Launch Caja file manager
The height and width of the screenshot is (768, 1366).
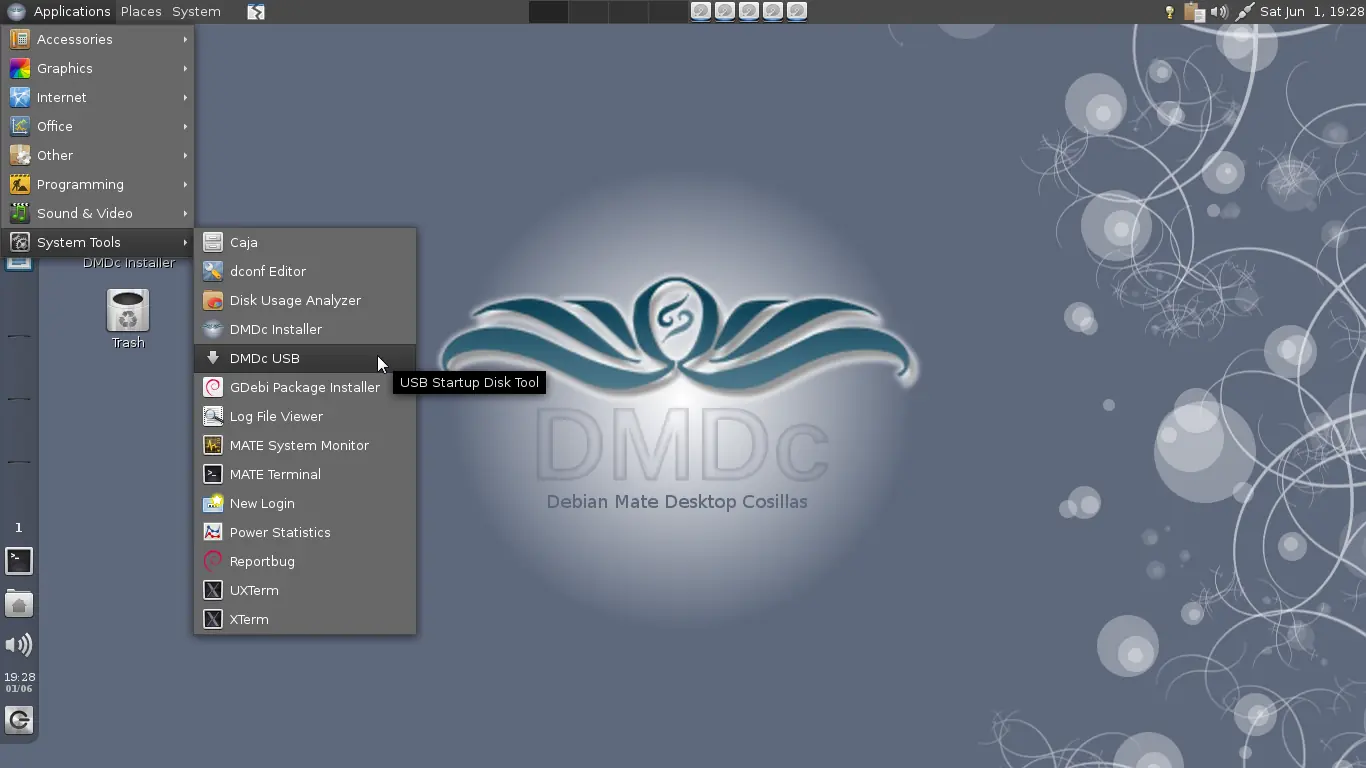305,242
